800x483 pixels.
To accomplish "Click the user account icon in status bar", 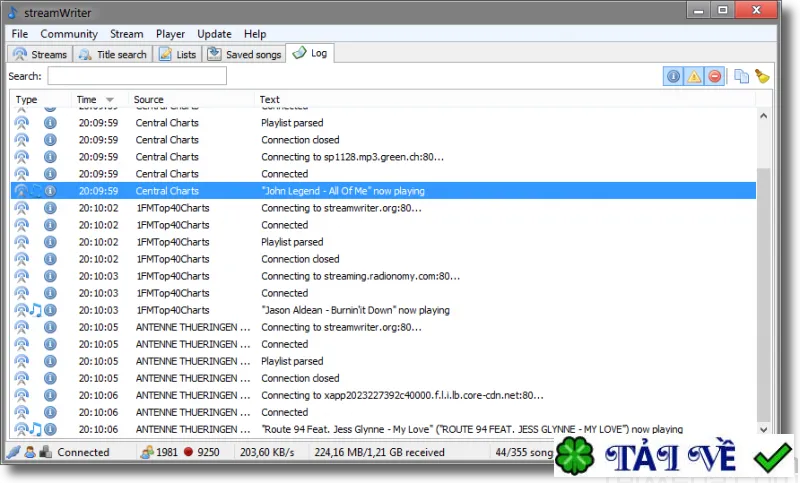I will coord(30,452).
